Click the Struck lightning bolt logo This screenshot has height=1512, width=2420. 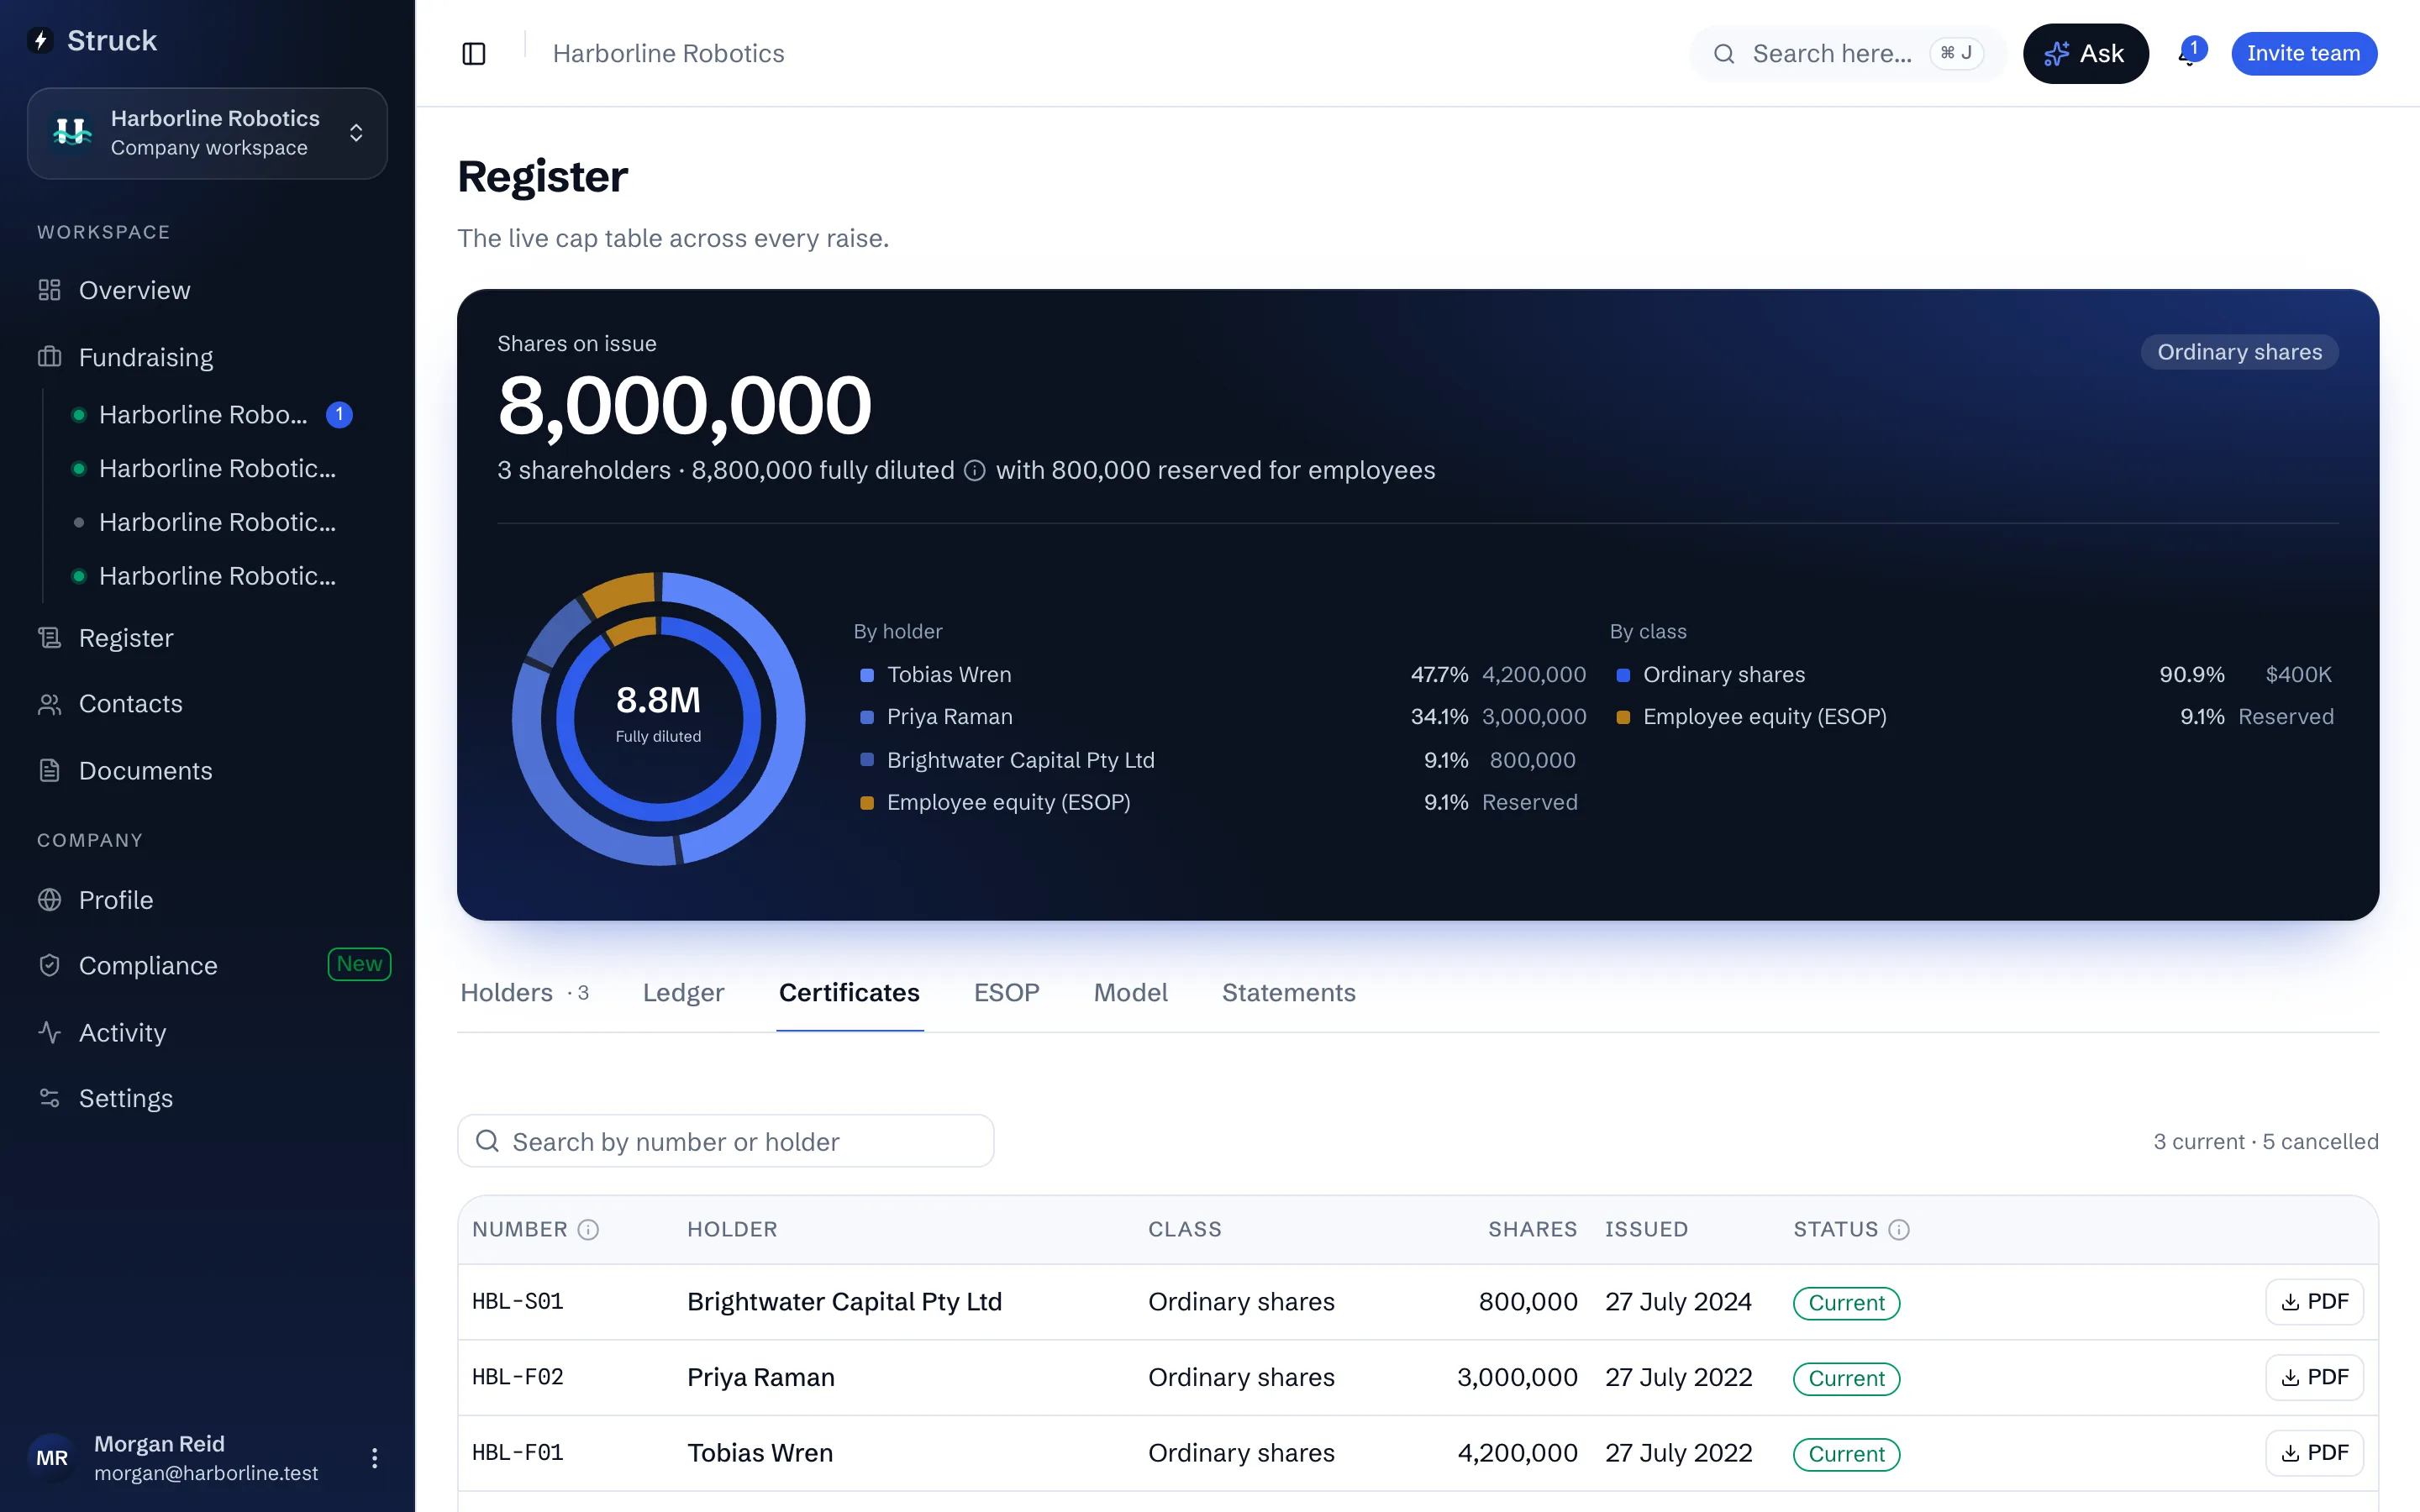[x=41, y=41]
